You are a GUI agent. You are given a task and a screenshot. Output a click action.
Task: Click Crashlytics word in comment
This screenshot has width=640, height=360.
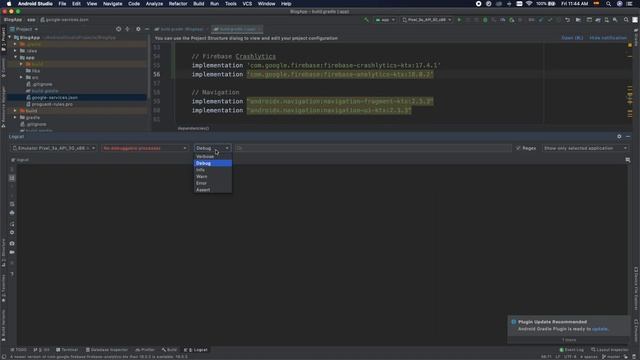point(256,56)
